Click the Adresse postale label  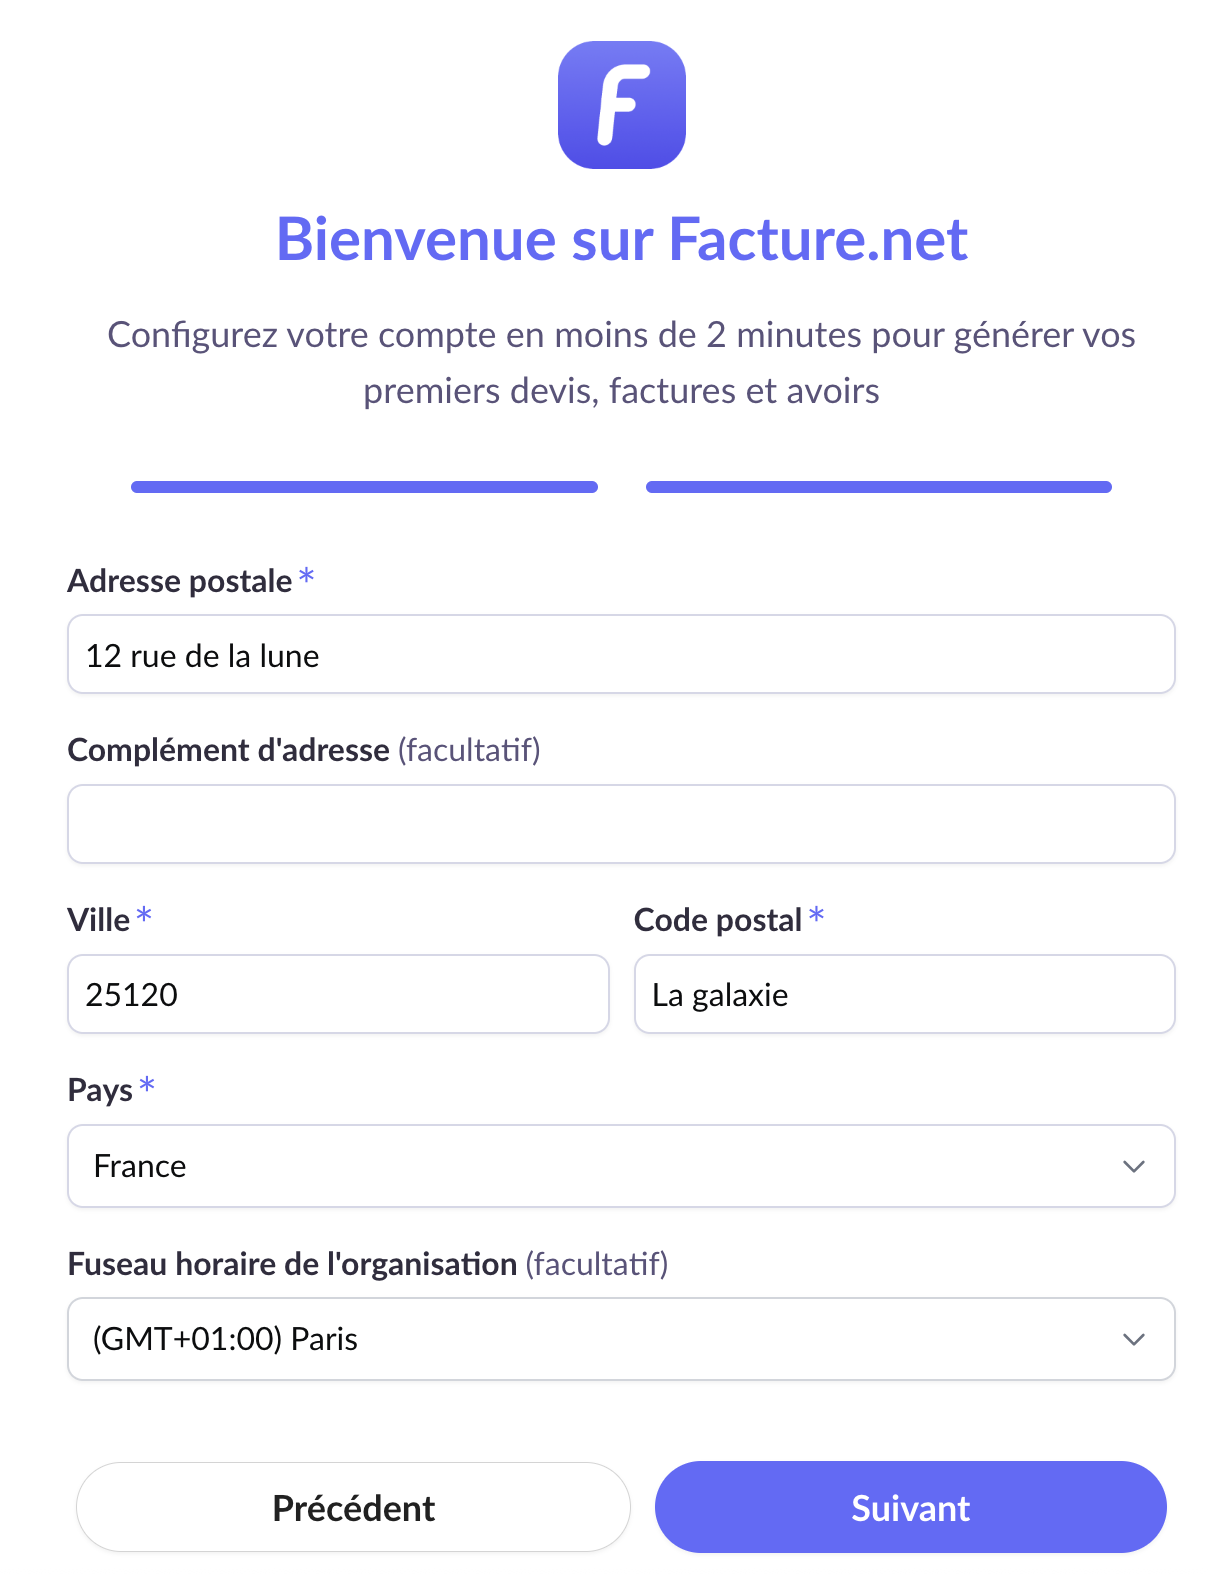tap(180, 581)
